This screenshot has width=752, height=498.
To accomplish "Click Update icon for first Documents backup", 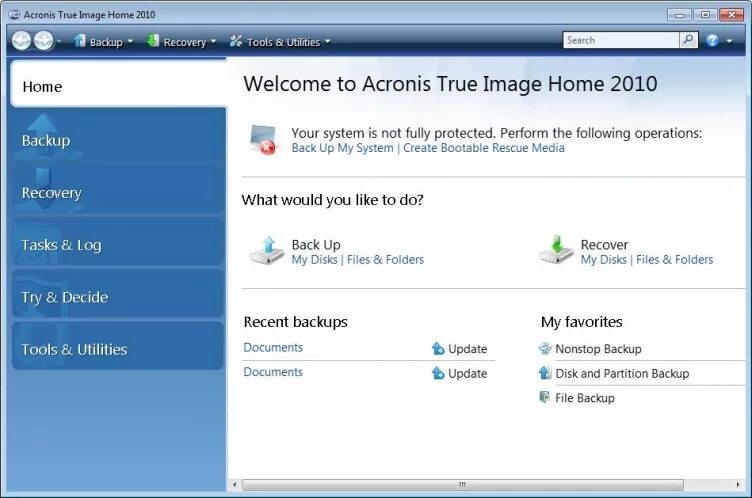I will pyautogui.click(x=438, y=349).
